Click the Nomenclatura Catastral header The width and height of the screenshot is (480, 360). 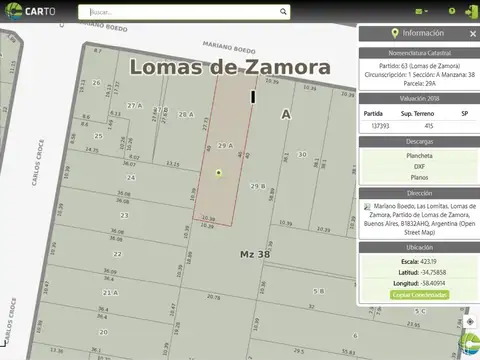point(420,53)
